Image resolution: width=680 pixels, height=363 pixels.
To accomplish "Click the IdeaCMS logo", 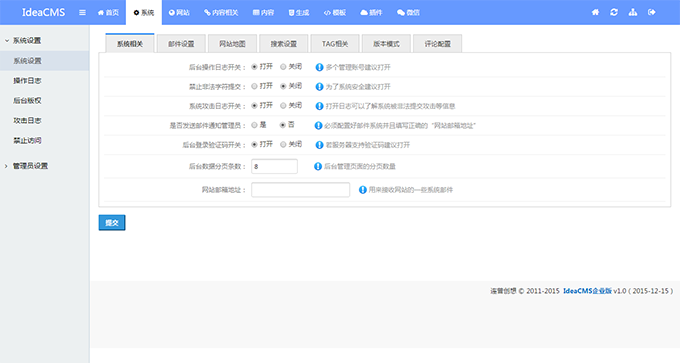I will click(43, 12).
